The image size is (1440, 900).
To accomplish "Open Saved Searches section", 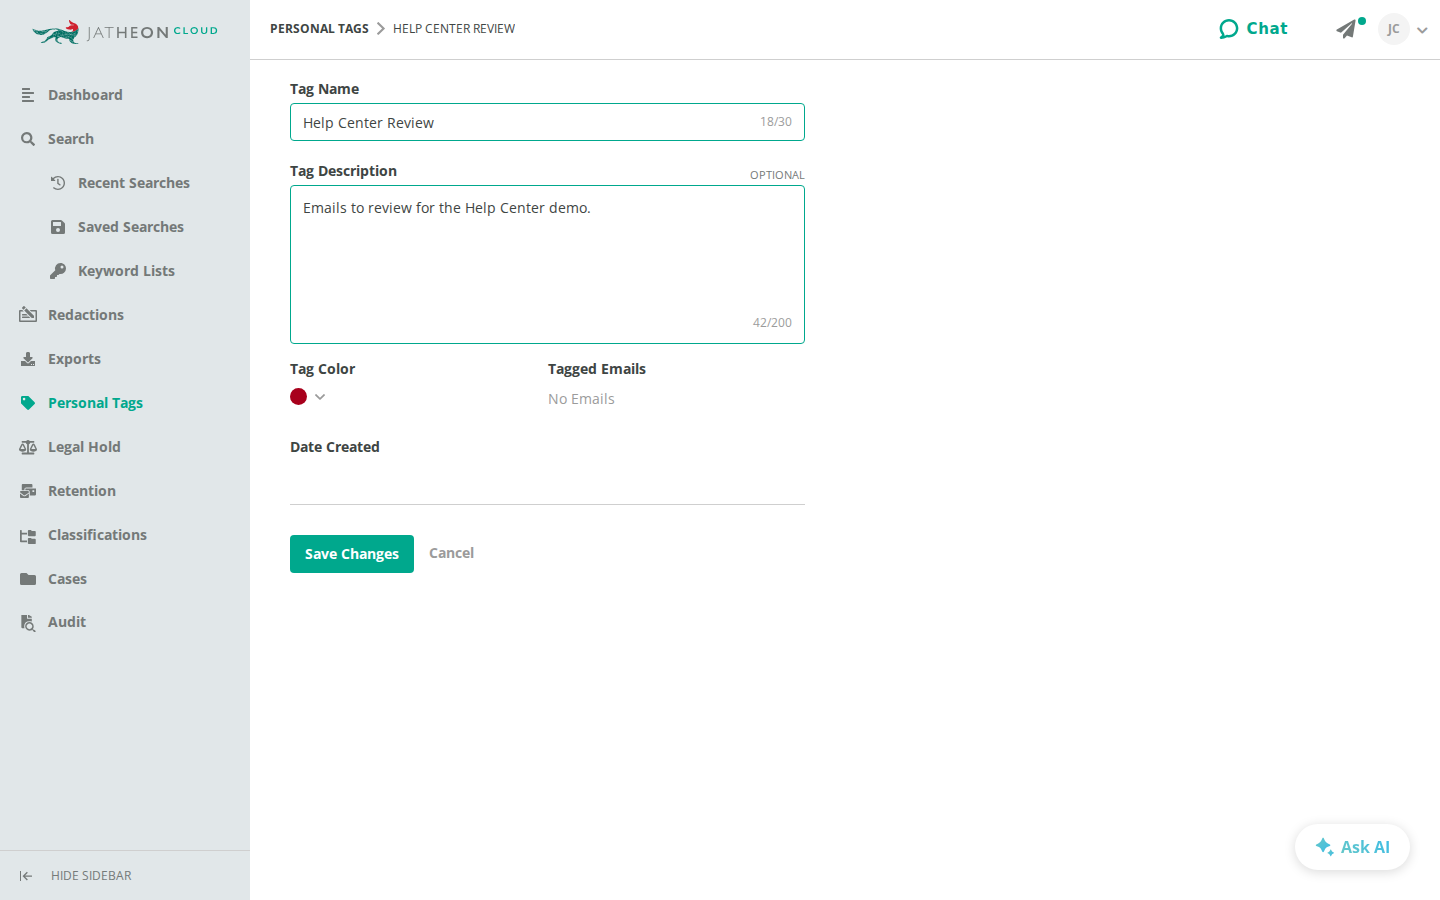I will click(131, 227).
